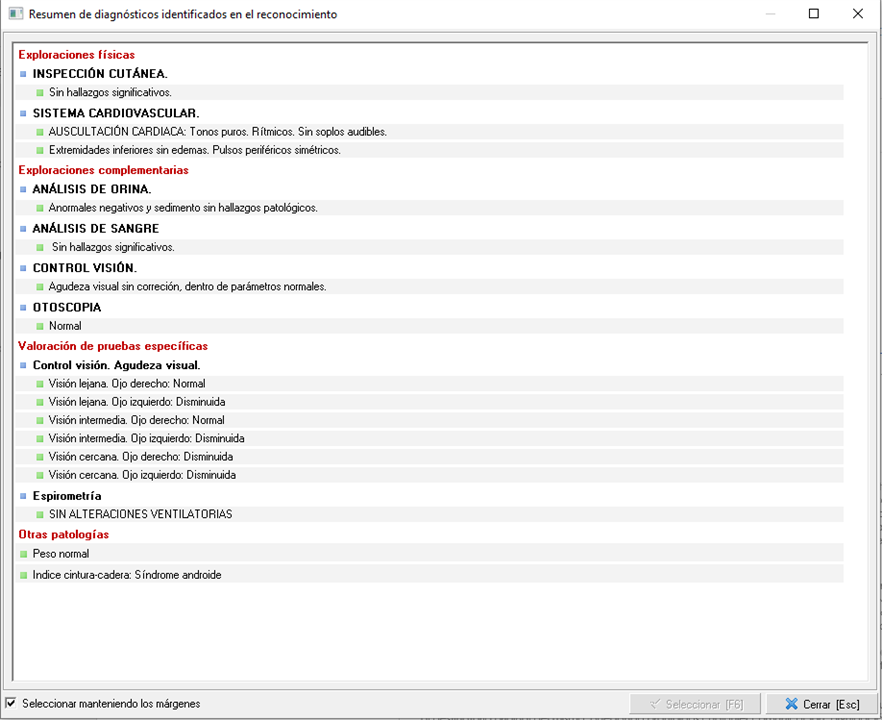The width and height of the screenshot is (882, 720).
Task: Click blue bullet beside INSPECCIÓN CUTÁNEA
Action: (x=23, y=74)
